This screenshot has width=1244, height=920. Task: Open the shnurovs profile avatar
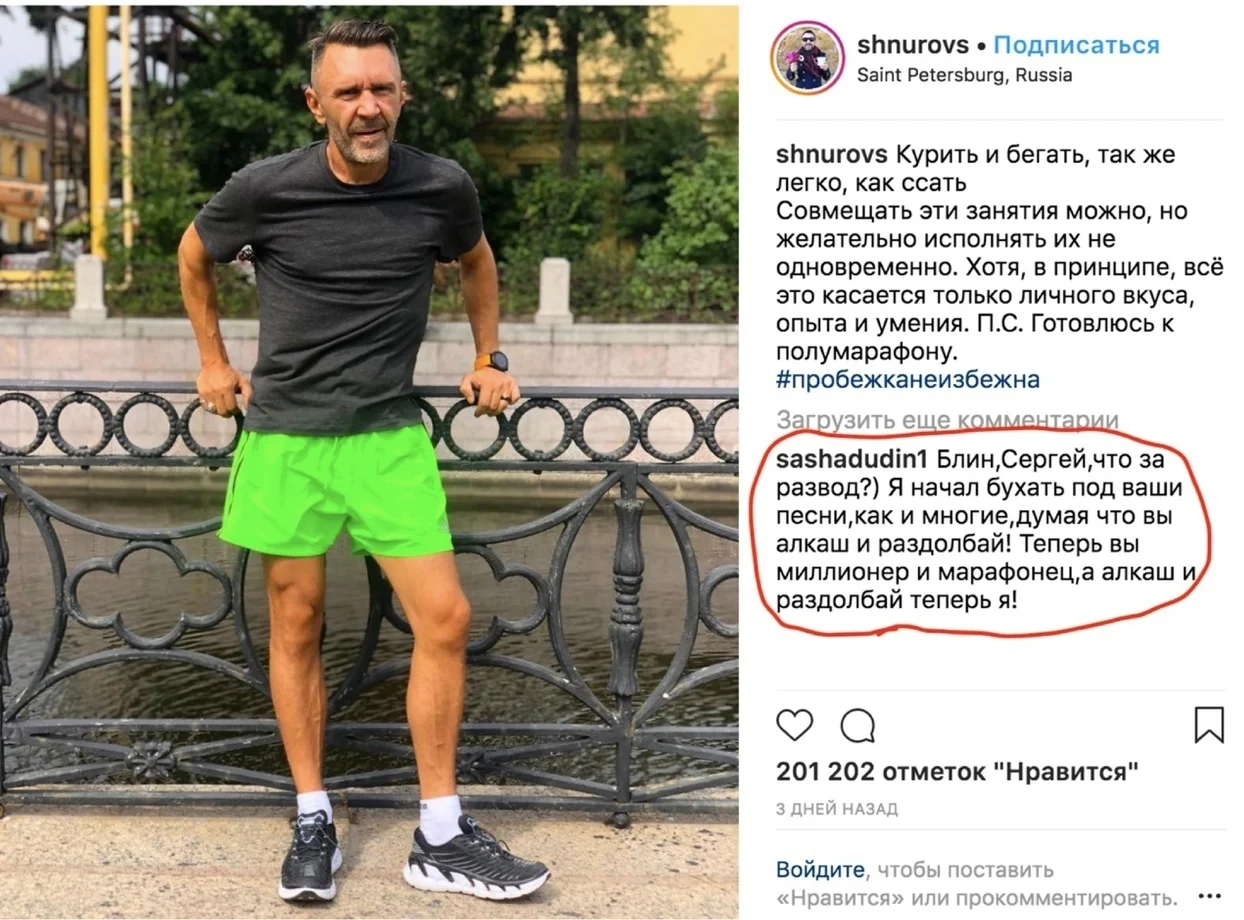coord(807,58)
